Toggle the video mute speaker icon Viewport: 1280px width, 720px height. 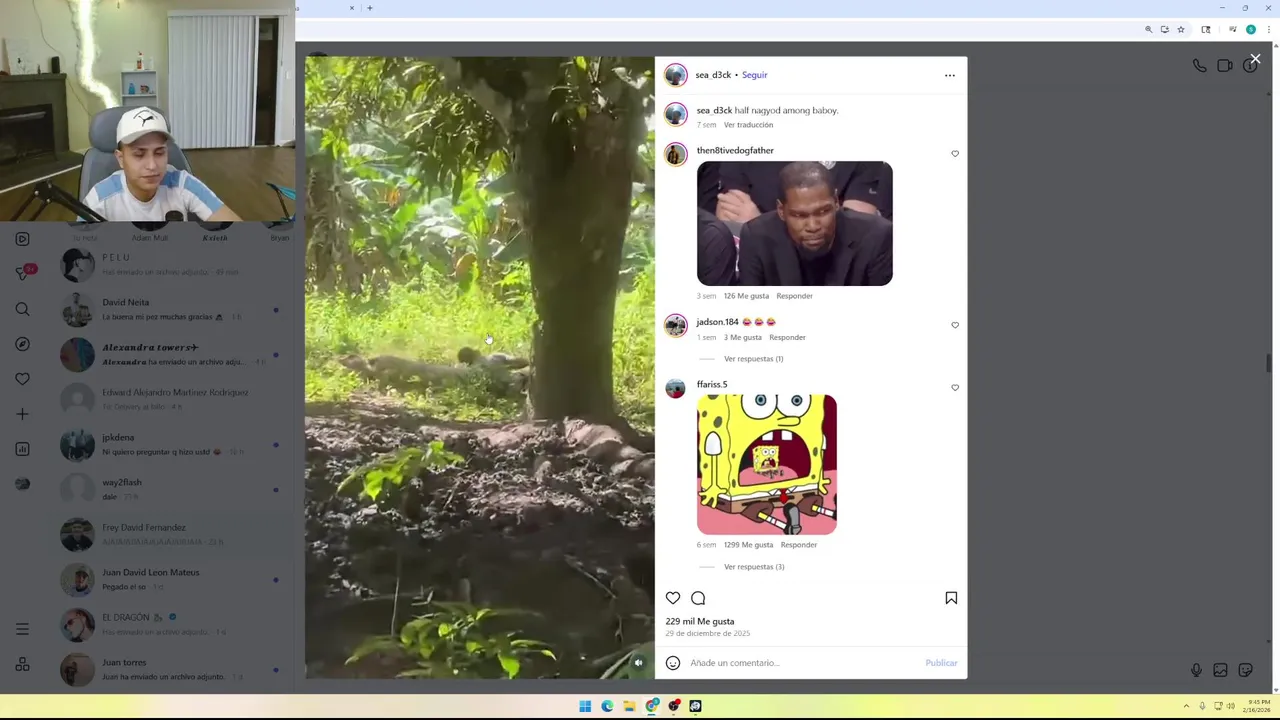(638, 662)
